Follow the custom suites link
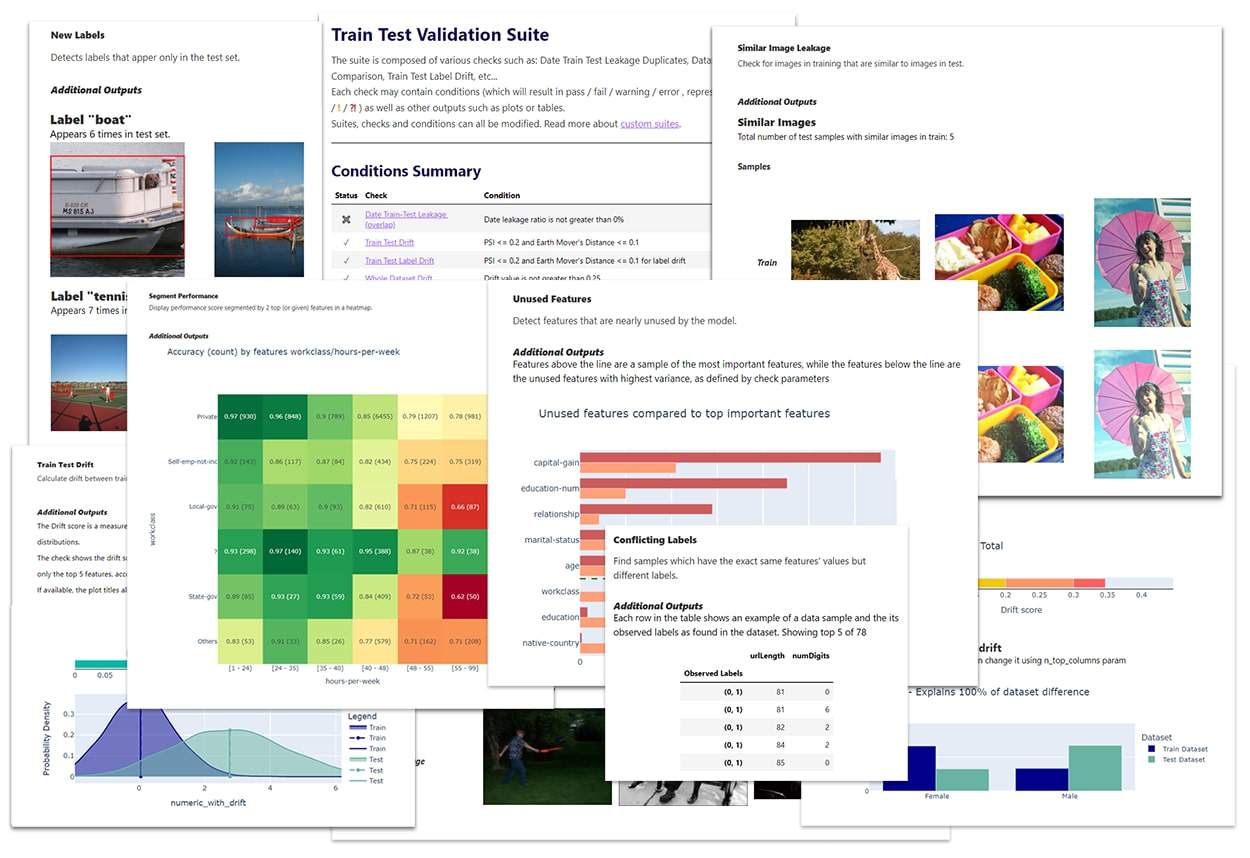Screen dimensions: 1250x858 [649, 123]
